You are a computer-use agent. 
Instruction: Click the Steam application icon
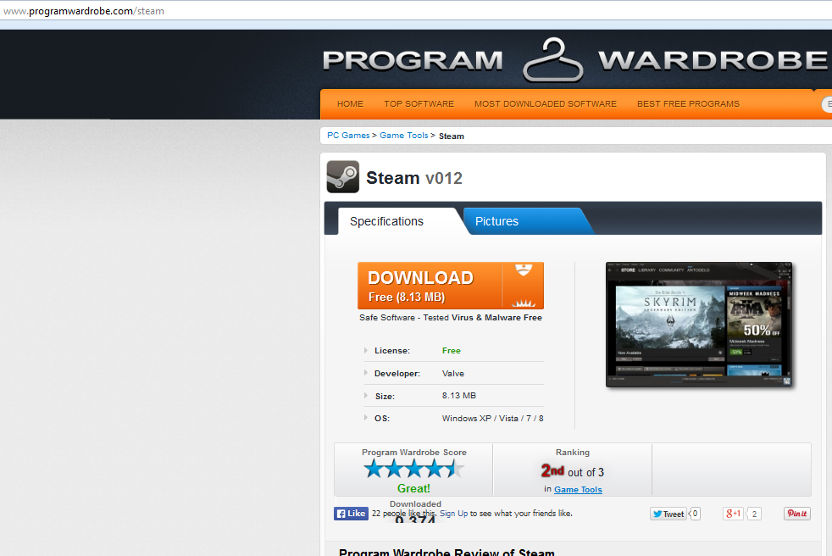click(x=343, y=177)
